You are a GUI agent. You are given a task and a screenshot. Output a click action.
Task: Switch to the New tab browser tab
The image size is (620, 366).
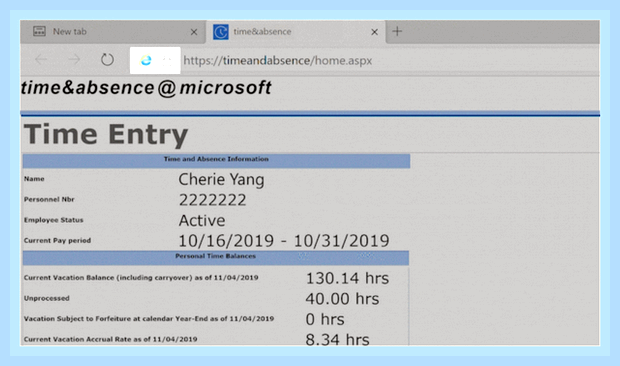(x=113, y=32)
